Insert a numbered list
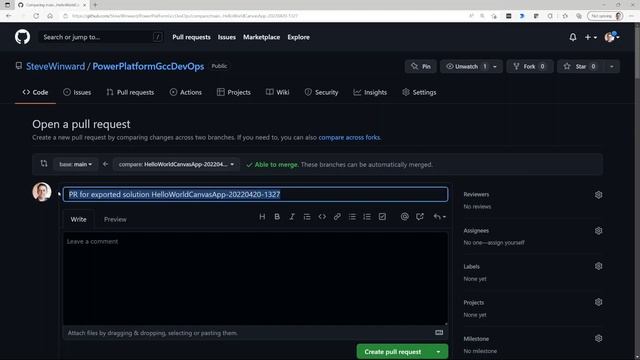Image resolution: width=640 pixels, height=360 pixels. click(x=367, y=217)
